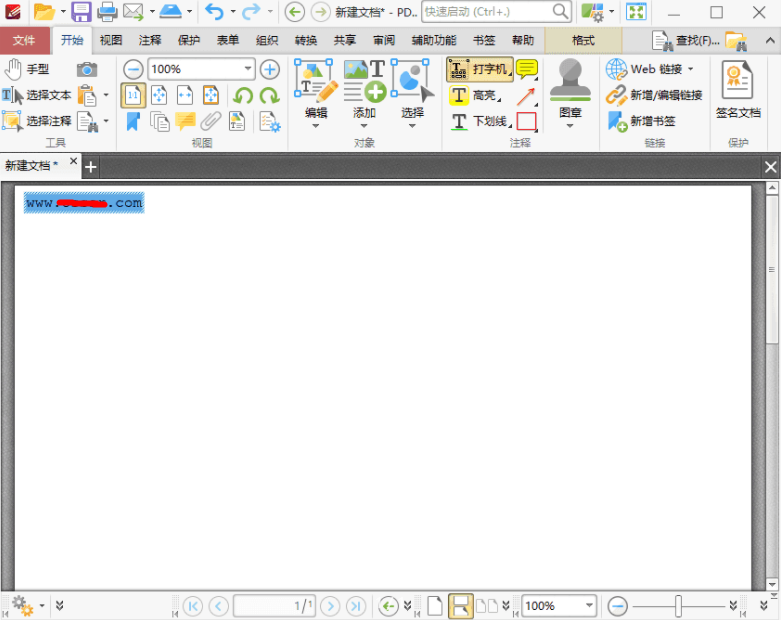The height and width of the screenshot is (620, 781).
Task: Expand the Stamp (图章) dropdown
Action: pos(570,126)
